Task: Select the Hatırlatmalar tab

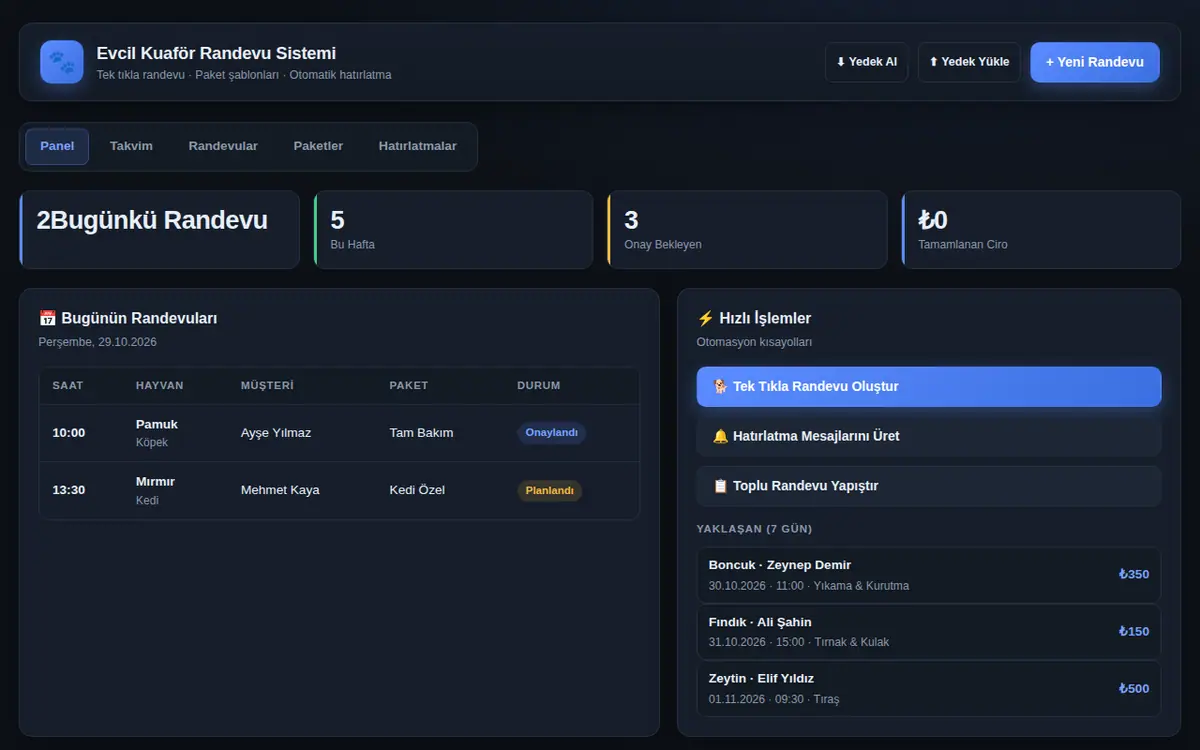Action: point(418,146)
